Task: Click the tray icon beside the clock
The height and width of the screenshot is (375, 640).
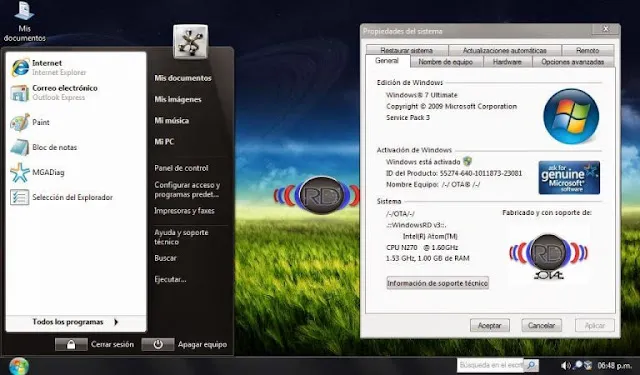Action: coord(588,365)
